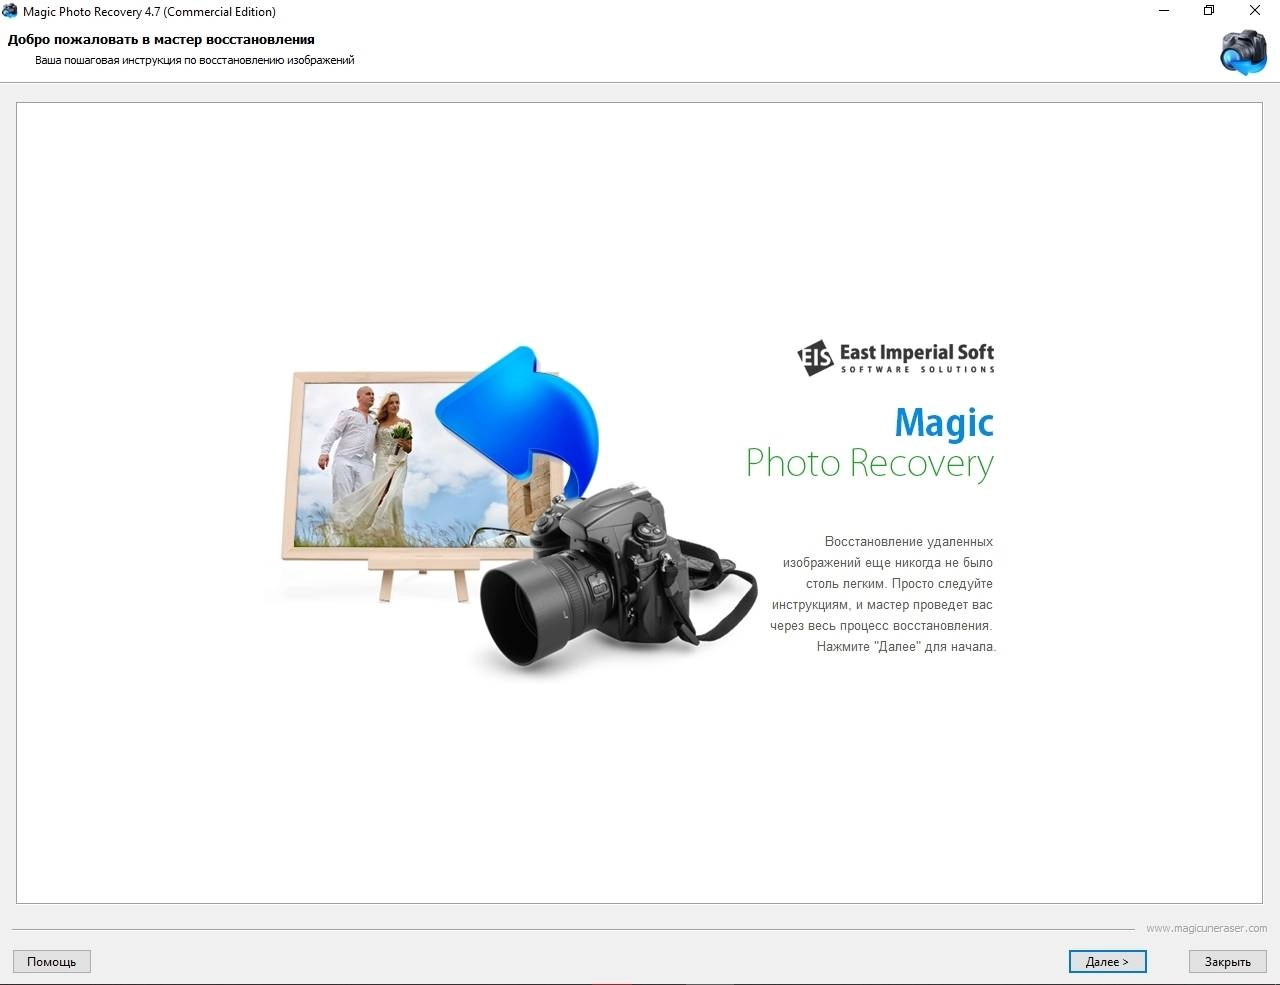Click the blue camera logo in the header
Viewport: 1280px width, 985px height.
pos(1243,52)
